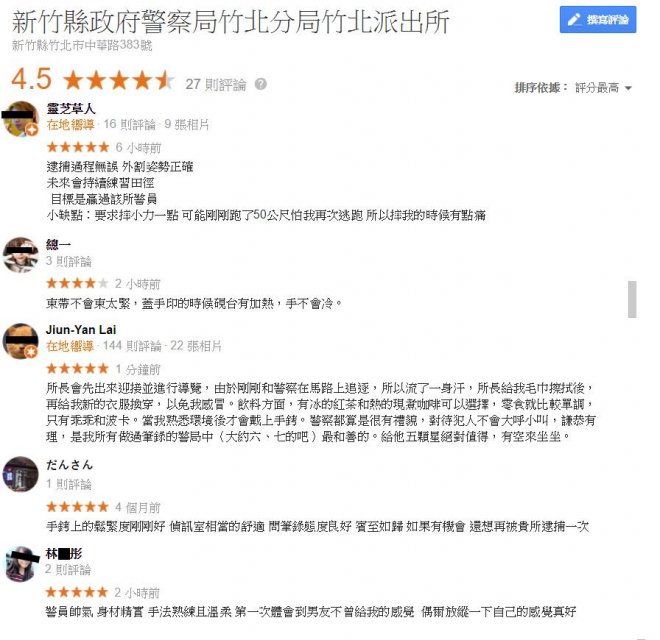This screenshot has height=640, width=660.
Task: Click reviewer name 總一
Action: pyautogui.click(x=58, y=244)
